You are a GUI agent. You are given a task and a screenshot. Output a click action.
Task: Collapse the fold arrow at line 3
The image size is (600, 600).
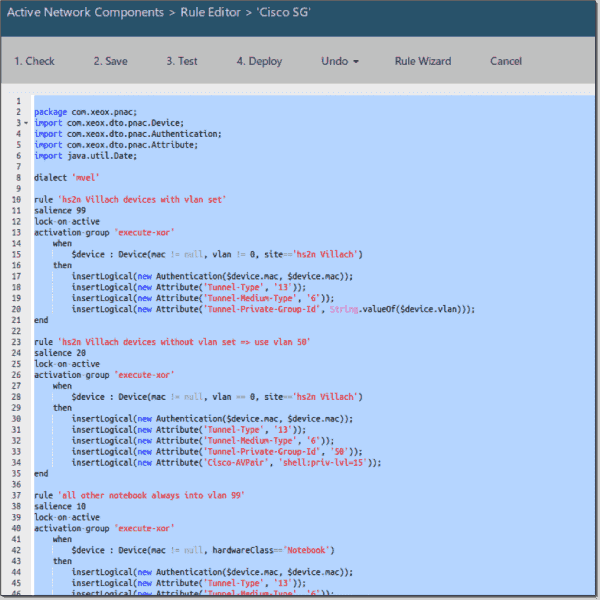point(26,123)
